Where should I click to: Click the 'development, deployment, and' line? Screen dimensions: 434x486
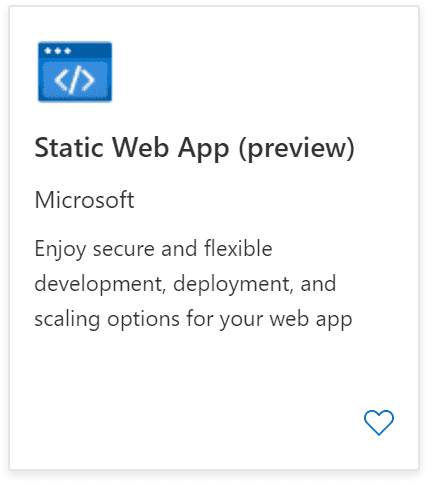point(185,284)
